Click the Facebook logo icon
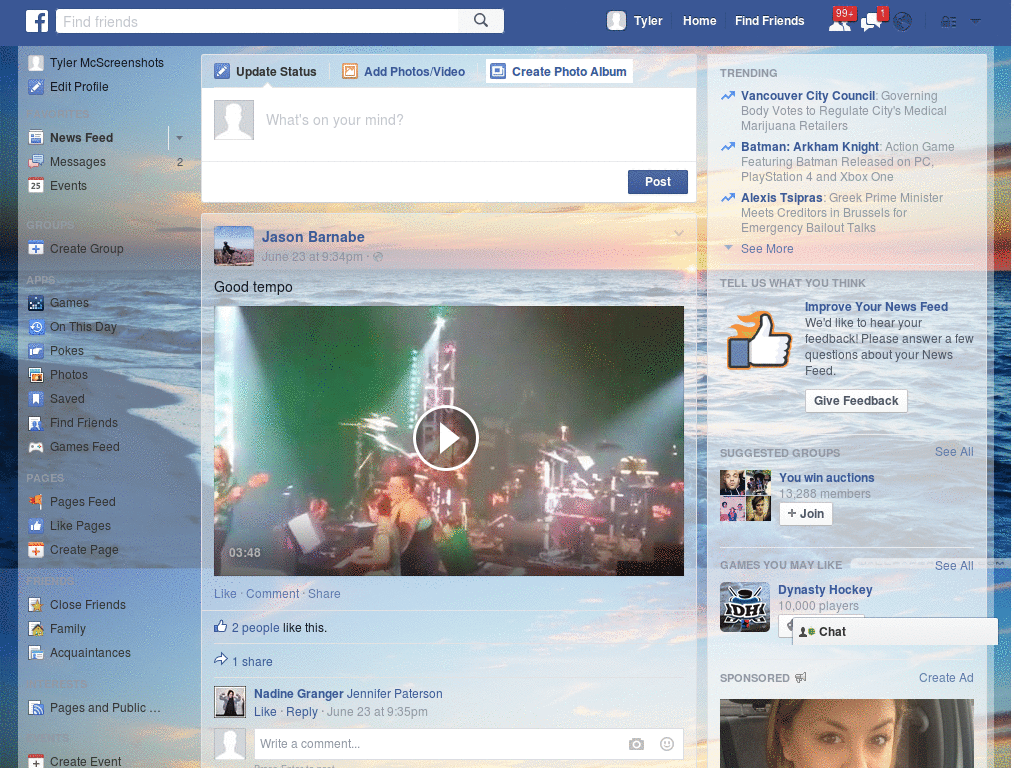 (37, 21)
